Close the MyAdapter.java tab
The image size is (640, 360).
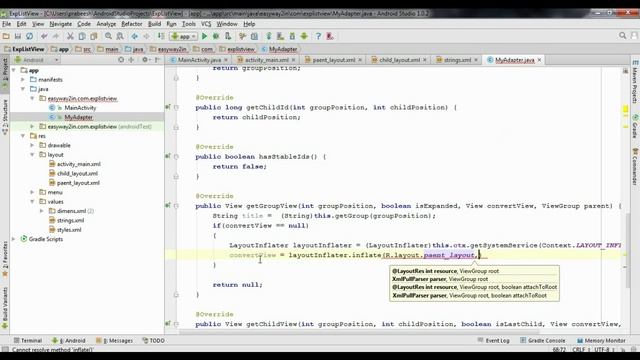click(539, 60)
